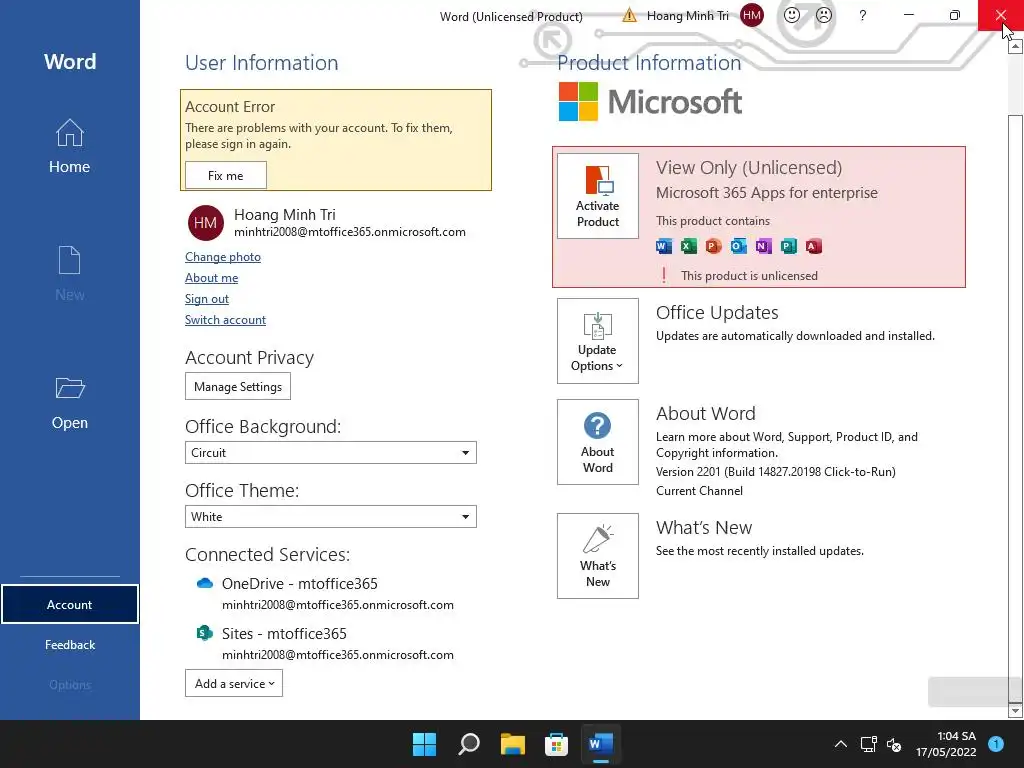Click the 'Current Channel' text
1024x768 pixels.
(699, 490)
